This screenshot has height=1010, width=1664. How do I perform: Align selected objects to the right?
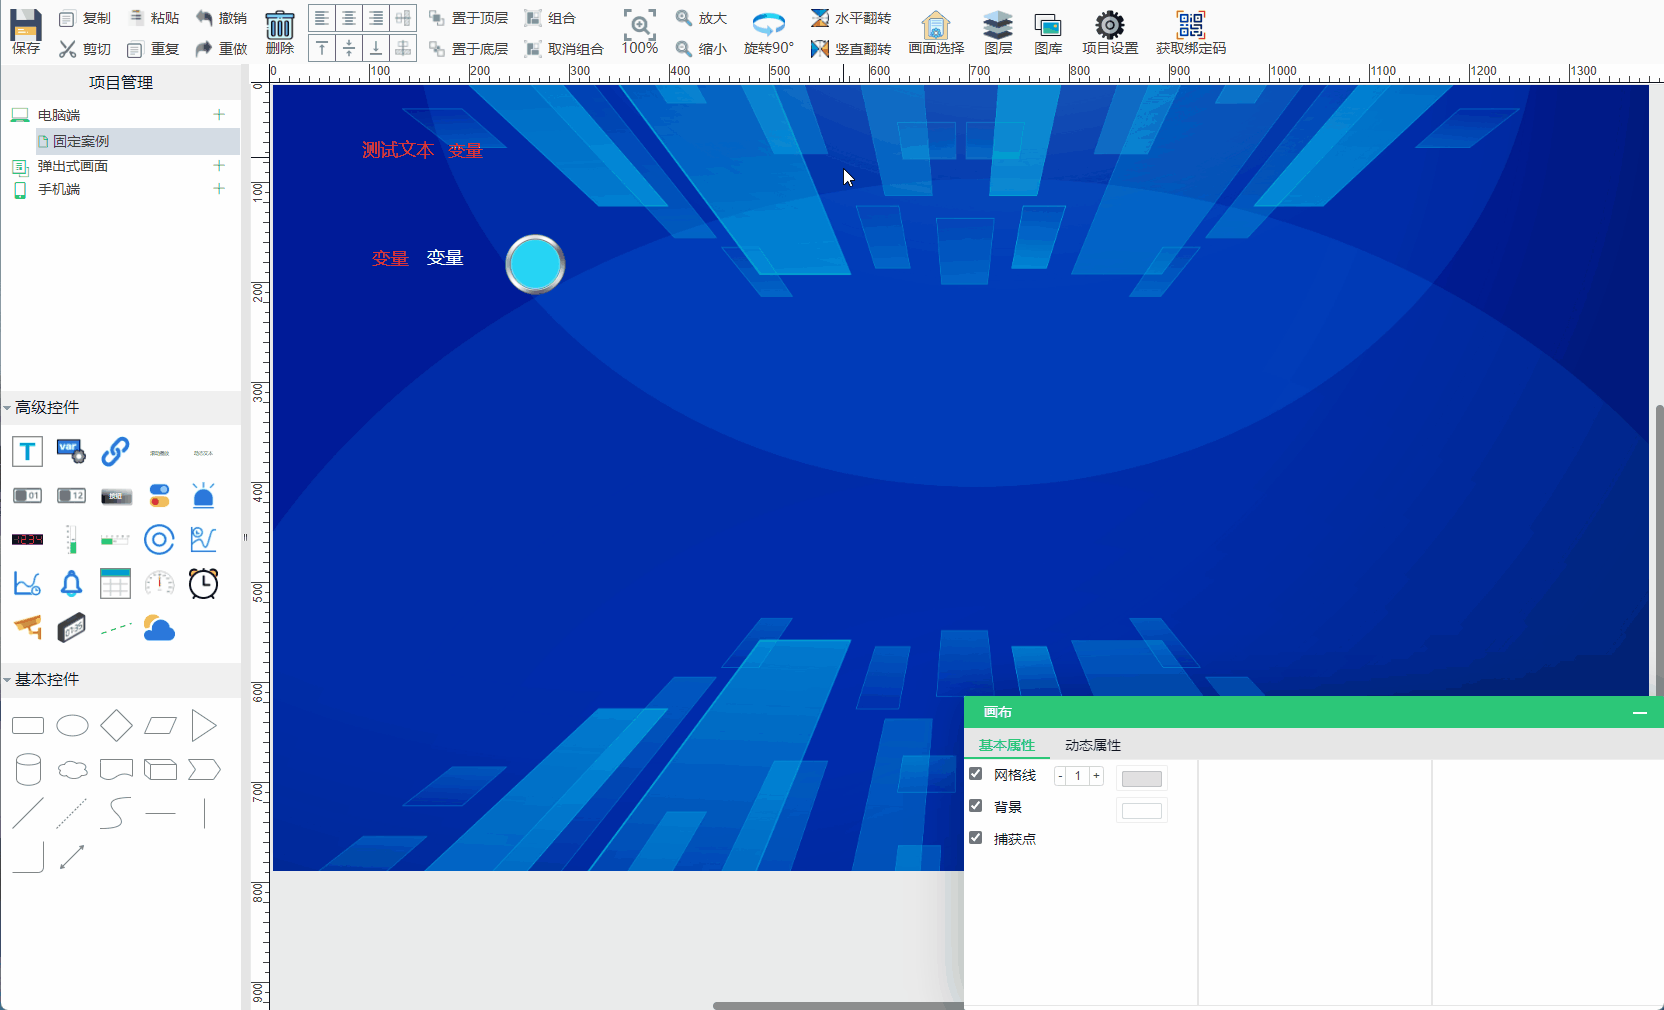[376, 18]
